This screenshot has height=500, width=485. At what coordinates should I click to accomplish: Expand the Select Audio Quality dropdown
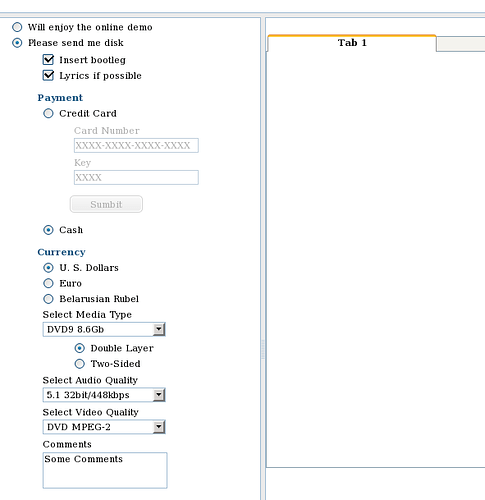pyautogui.click(x=104, y=395)
